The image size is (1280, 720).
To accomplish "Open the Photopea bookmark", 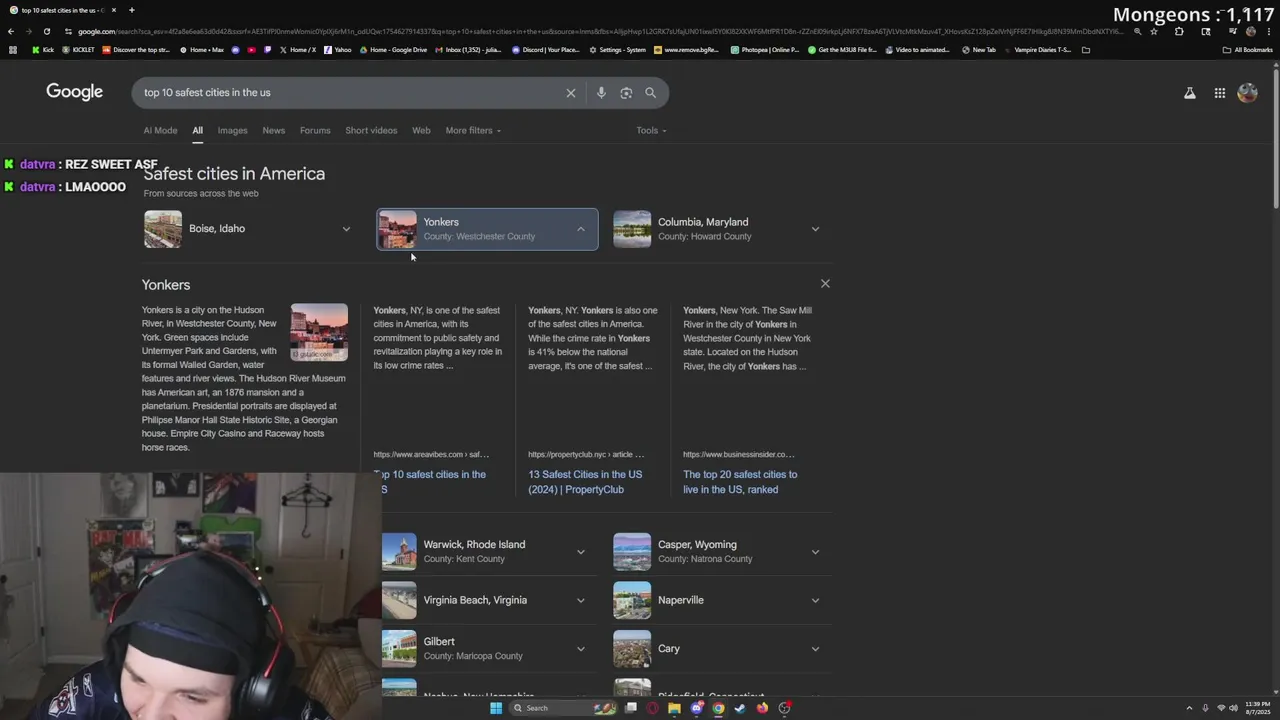I will (765, 50).
